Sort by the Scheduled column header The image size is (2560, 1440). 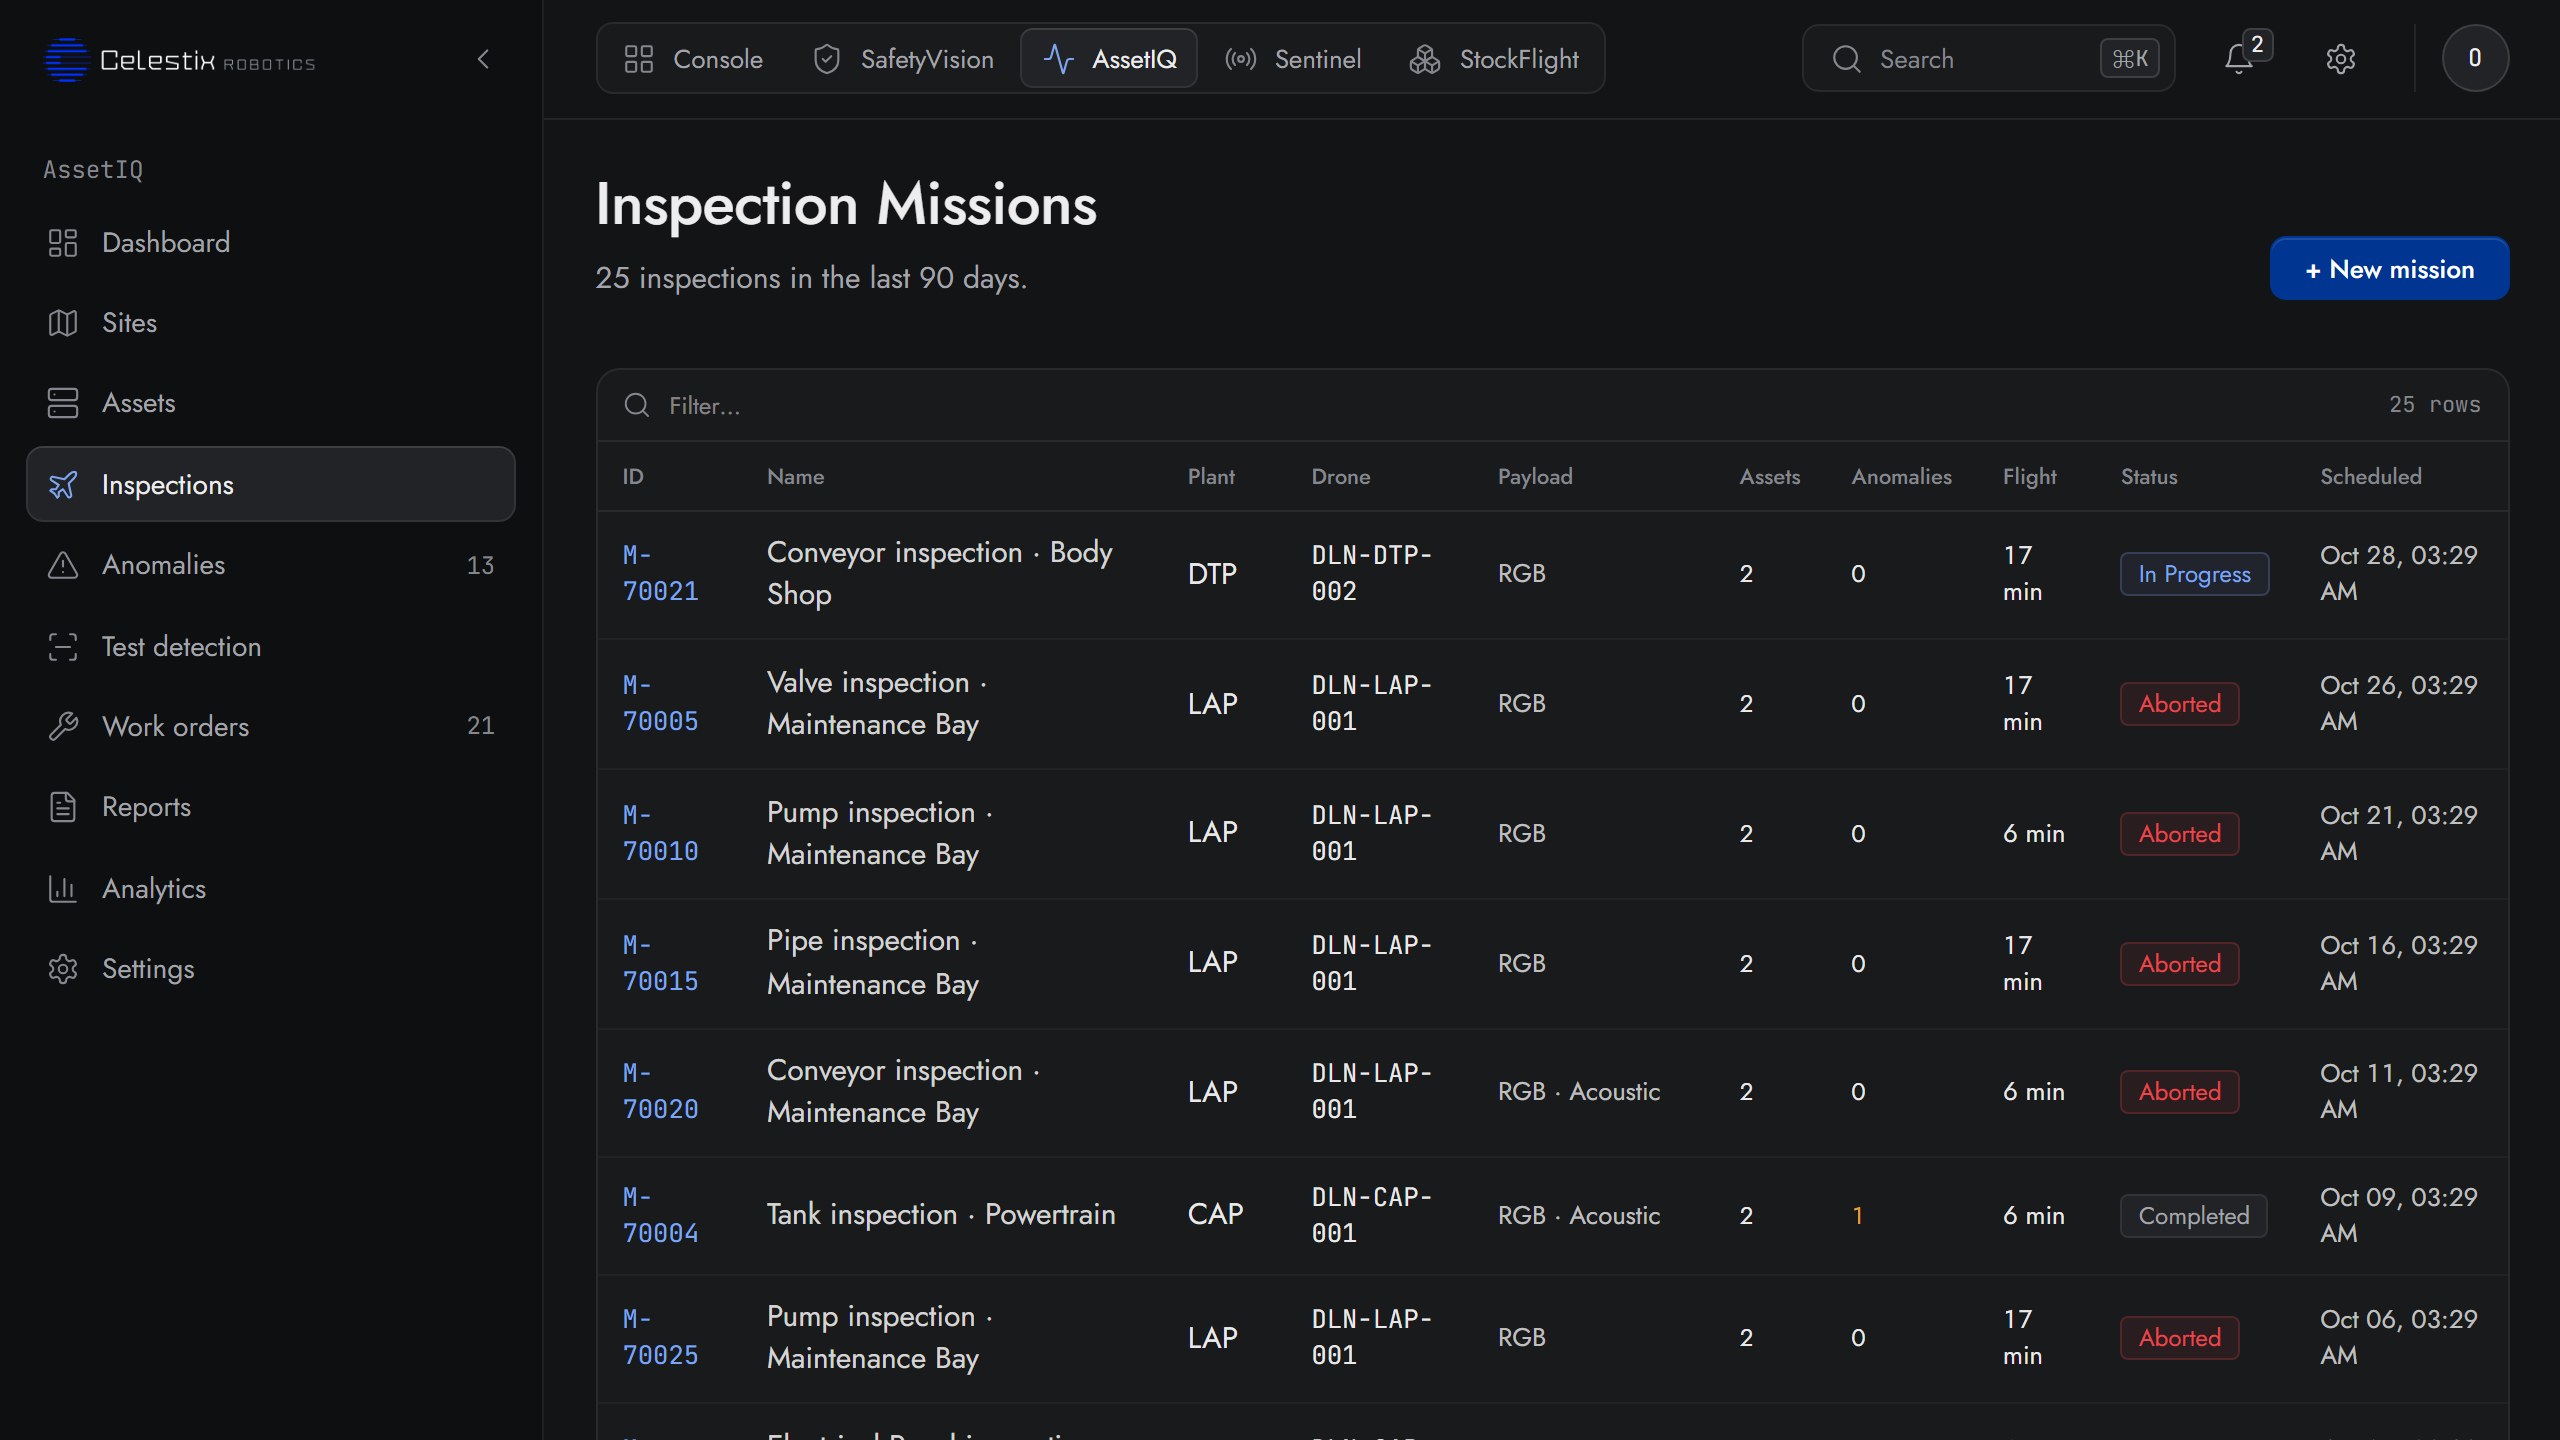2370,477
